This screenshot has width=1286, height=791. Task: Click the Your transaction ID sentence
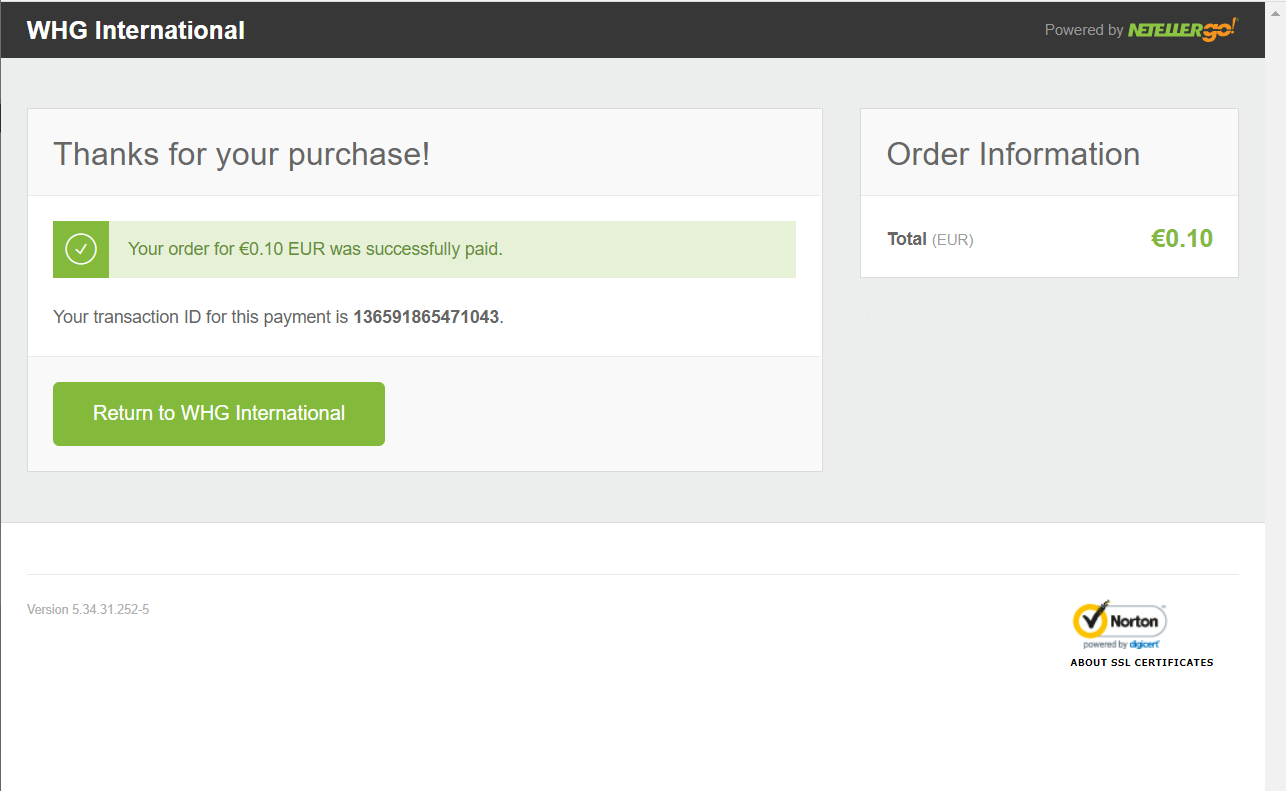pyautogui.click(x=279, y=317)
